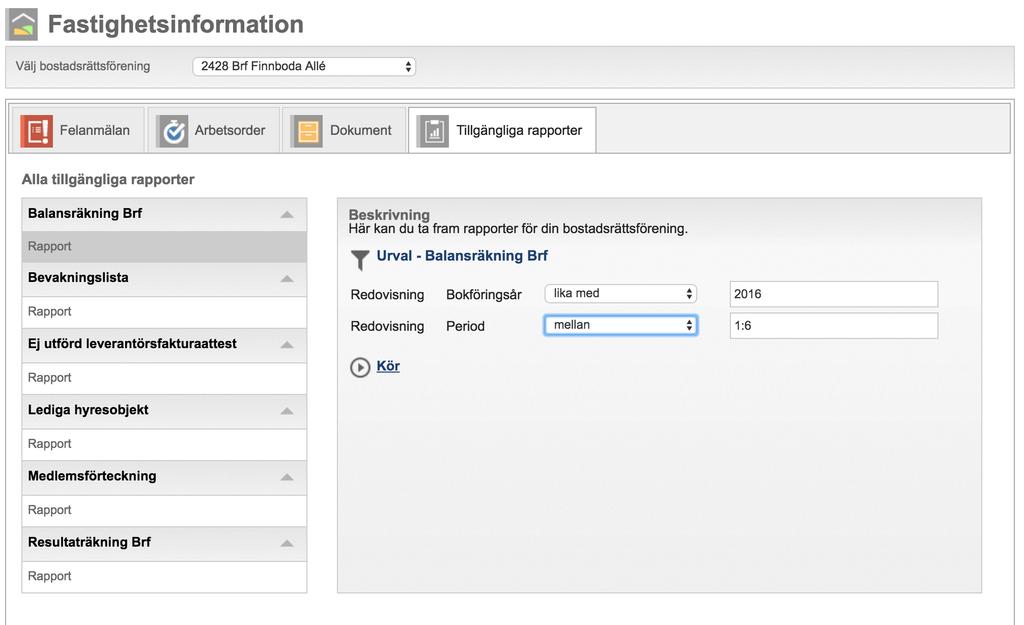This screenshot has width=1024, height=625.
Task: Click the Tillgängliga rapporter chart icon
Action: click(433, 131)
